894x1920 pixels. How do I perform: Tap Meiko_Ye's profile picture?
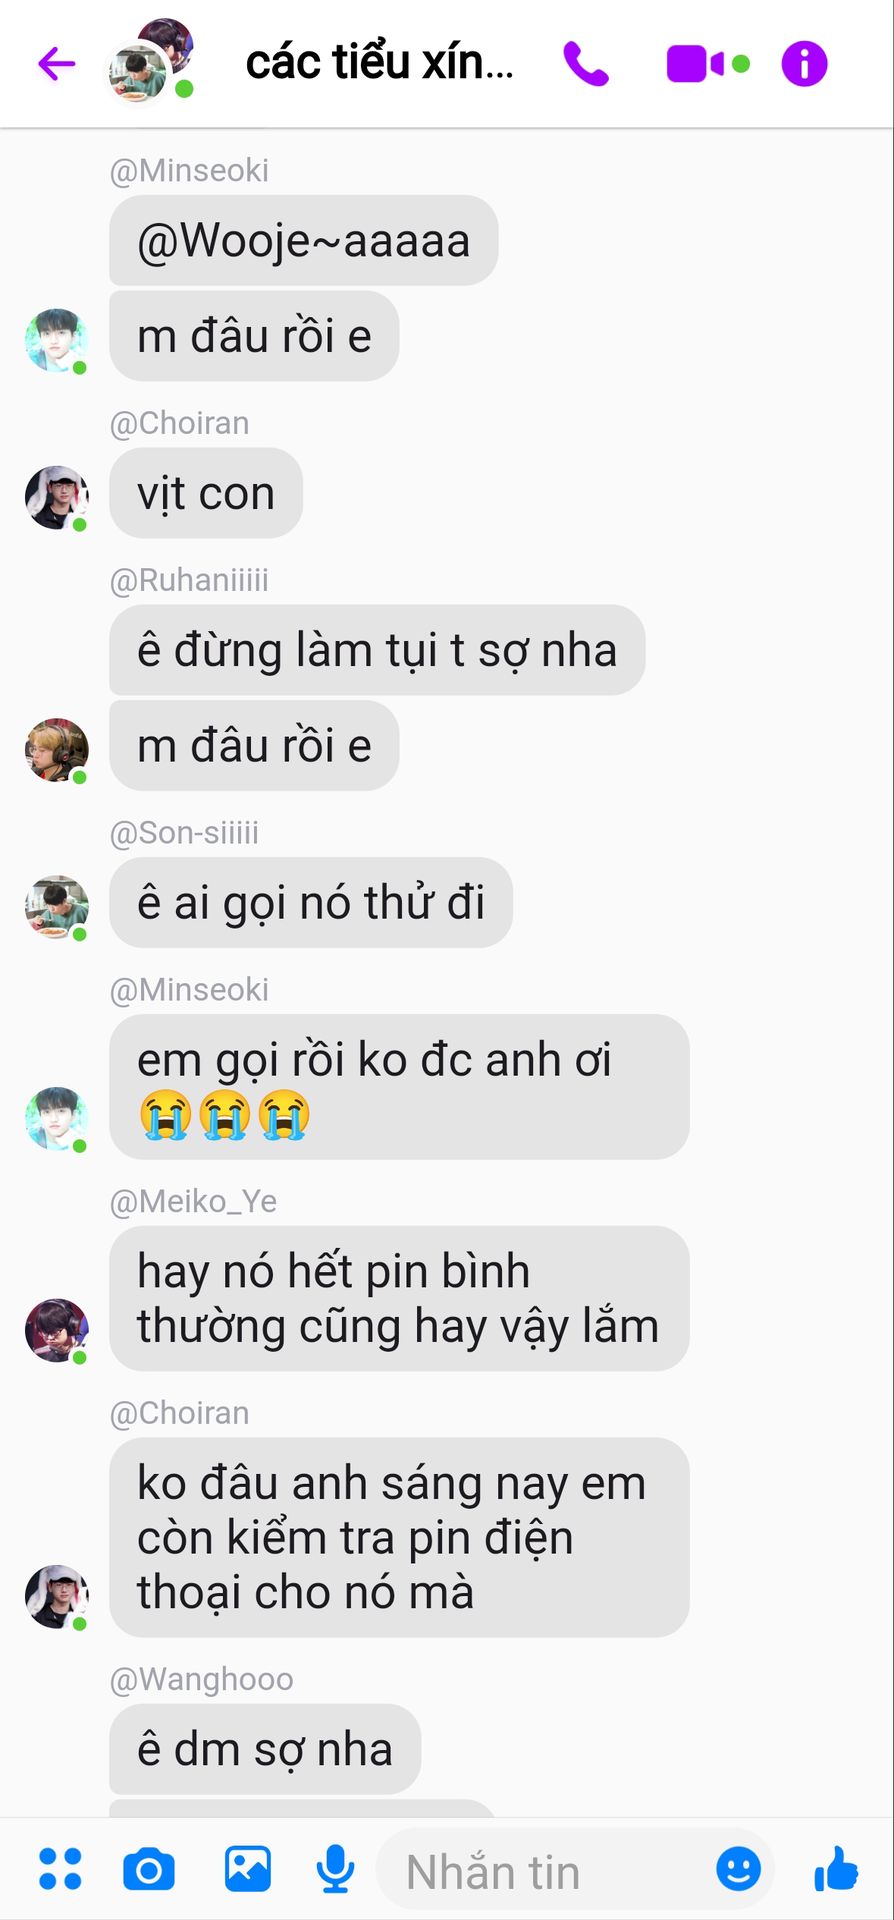pos(56,1330)
